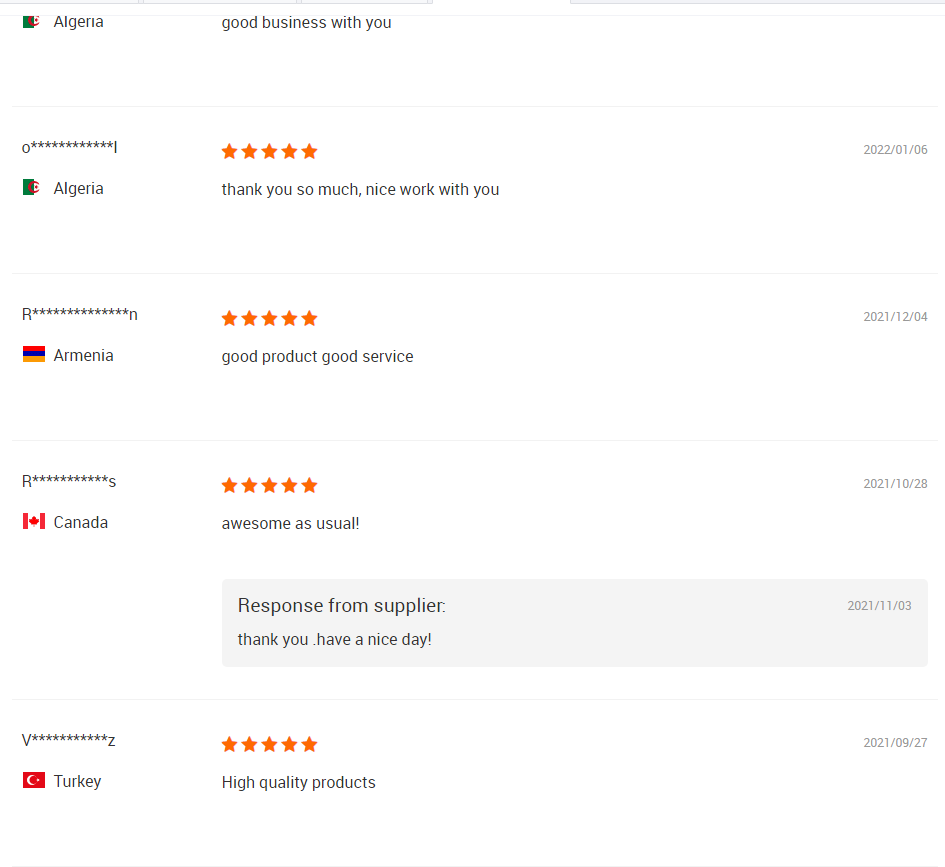Screen dimensions: 945x867
Task: Click the Turkish reviewer's masked username
Action: (x=69, y=741)
